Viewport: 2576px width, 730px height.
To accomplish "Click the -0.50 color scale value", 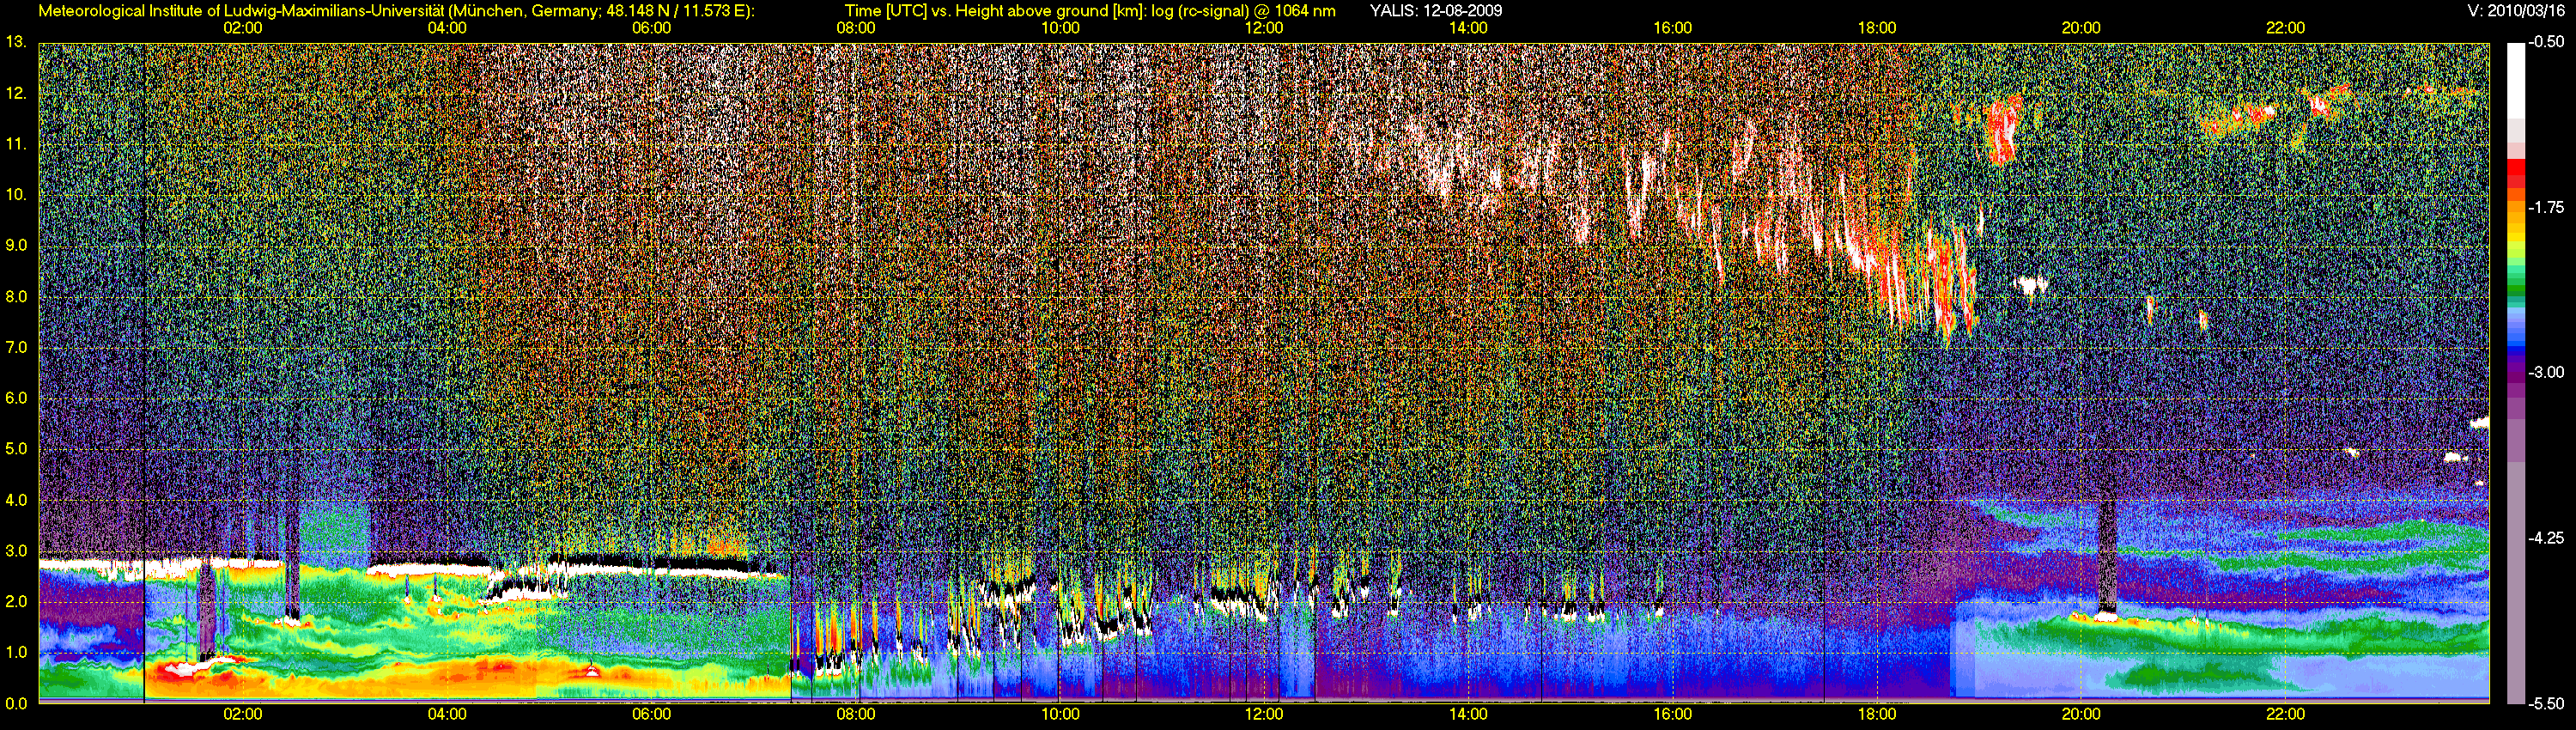I will coord(2546,42).
